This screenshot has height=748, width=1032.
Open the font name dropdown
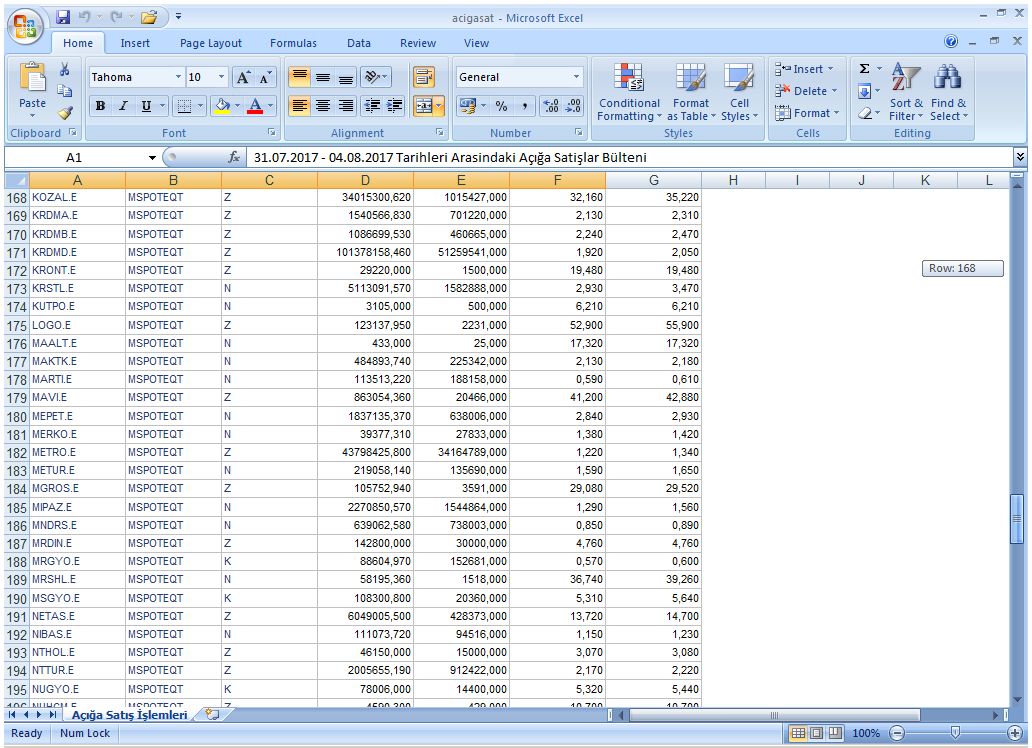[178, 77]
